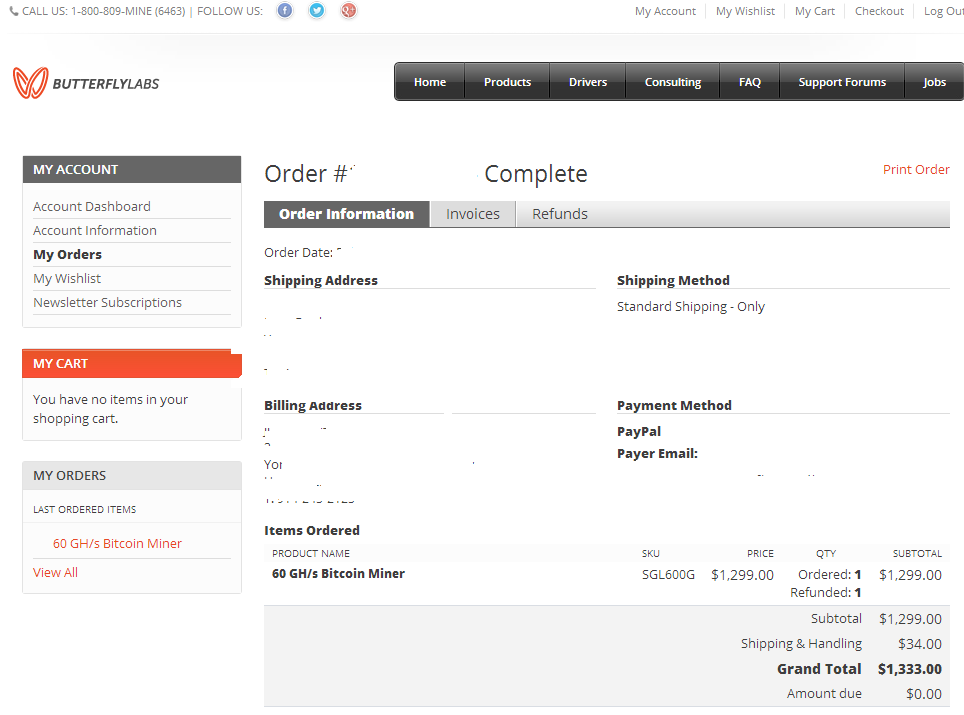Open the Products navigation item
This screenshot has height=715, width=964.
pyautogui.click(x=507, y=82)
